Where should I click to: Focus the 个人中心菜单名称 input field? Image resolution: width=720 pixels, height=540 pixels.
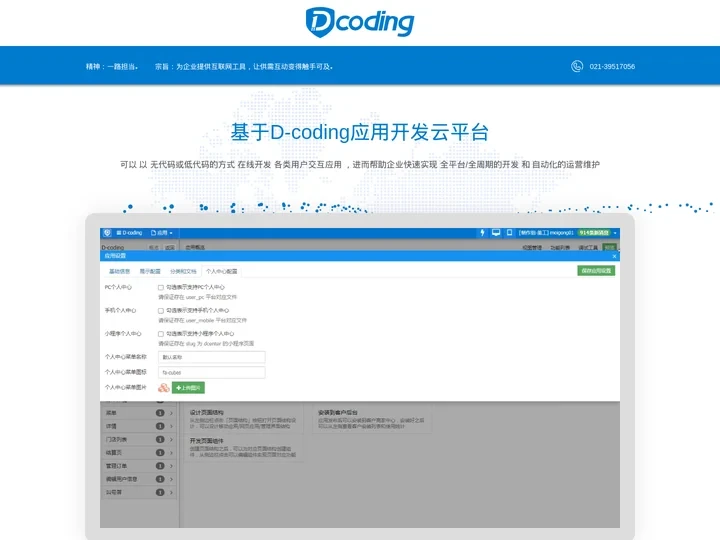[212, 357]
